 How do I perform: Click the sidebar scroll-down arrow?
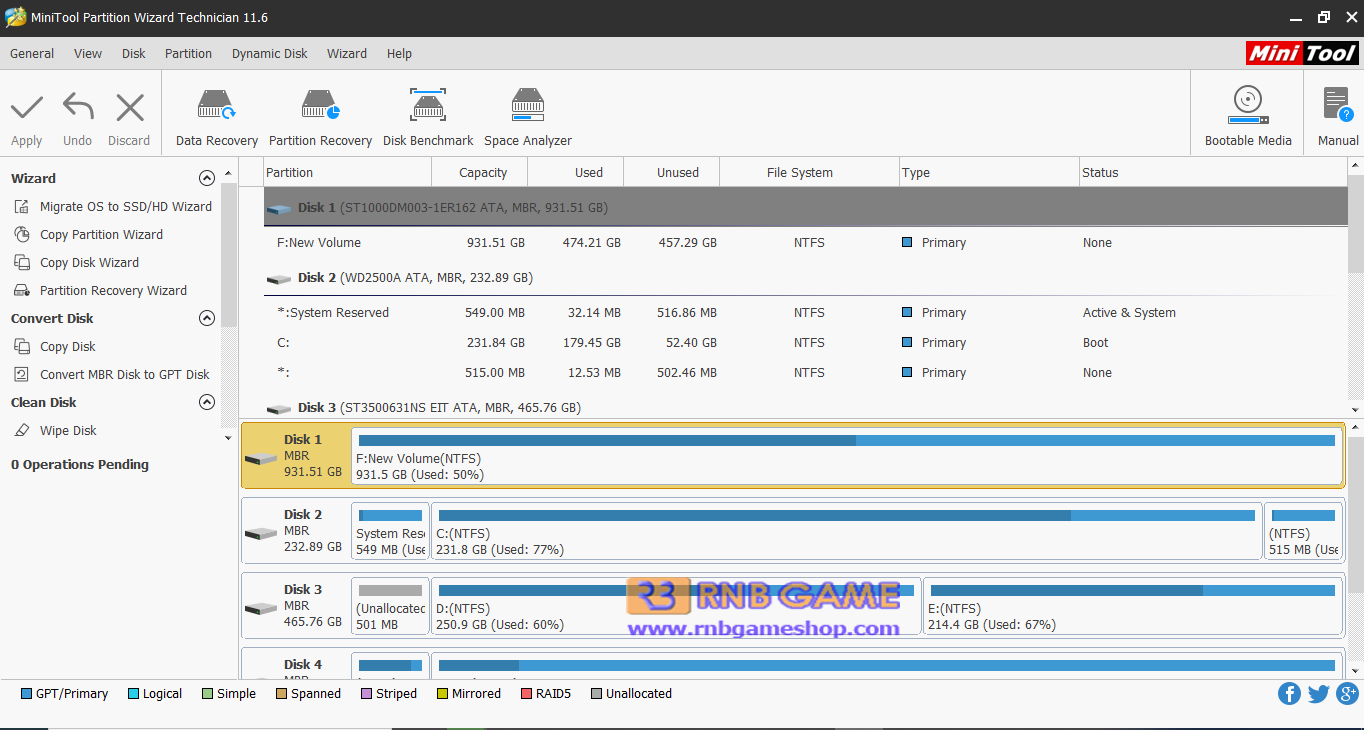tap(229, 438)
